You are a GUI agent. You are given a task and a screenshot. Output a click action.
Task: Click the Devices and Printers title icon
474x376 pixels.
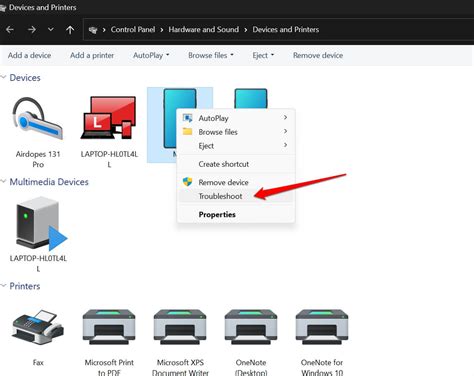click(x=3, y=8)
